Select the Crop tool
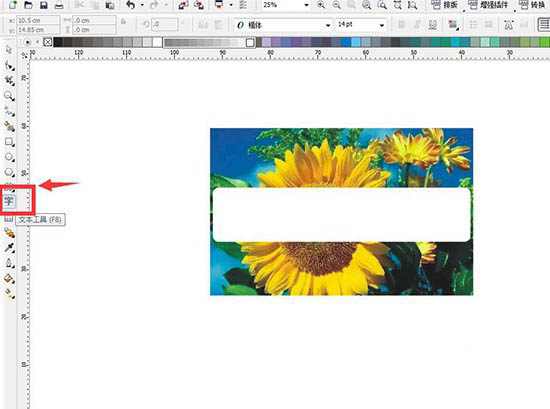 [x=9, y=81]
